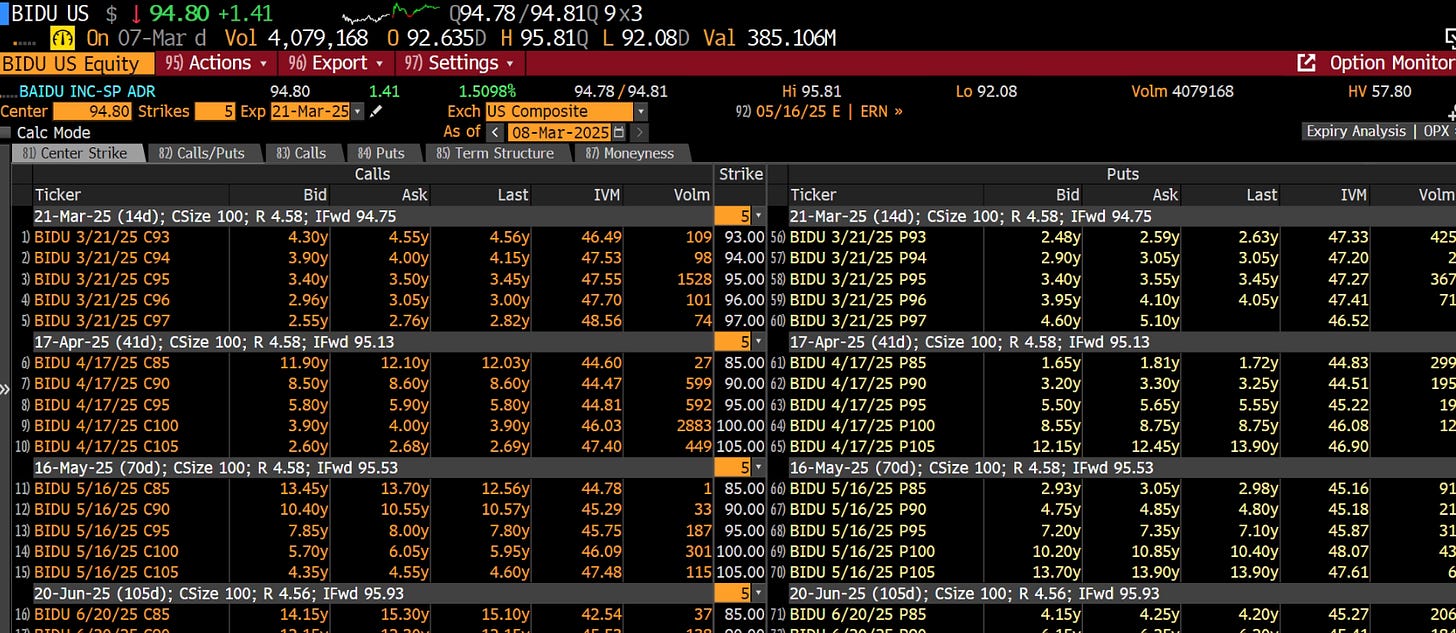Toggle the Calc Mode checkbox

pyautogui.click(x=6, y=132)
